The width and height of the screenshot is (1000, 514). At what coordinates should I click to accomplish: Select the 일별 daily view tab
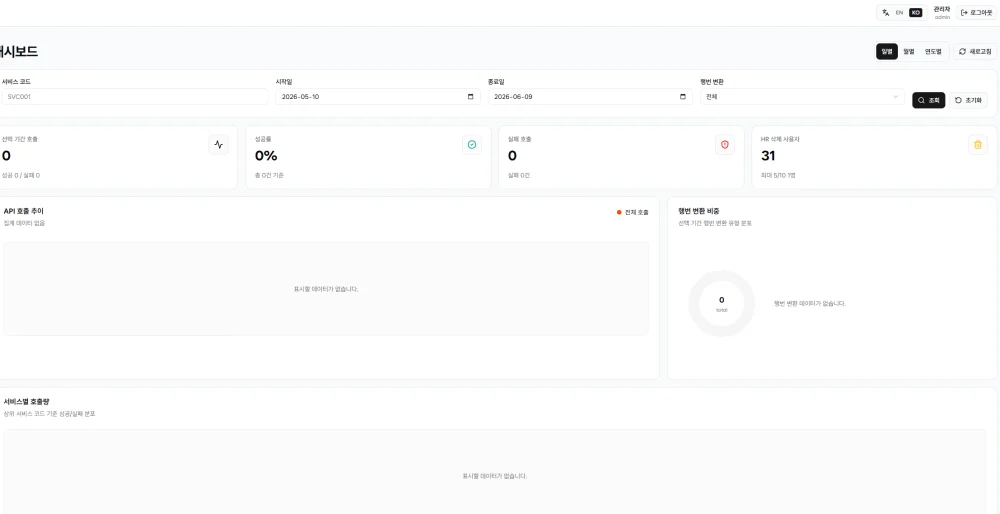(x=887, y=52)
